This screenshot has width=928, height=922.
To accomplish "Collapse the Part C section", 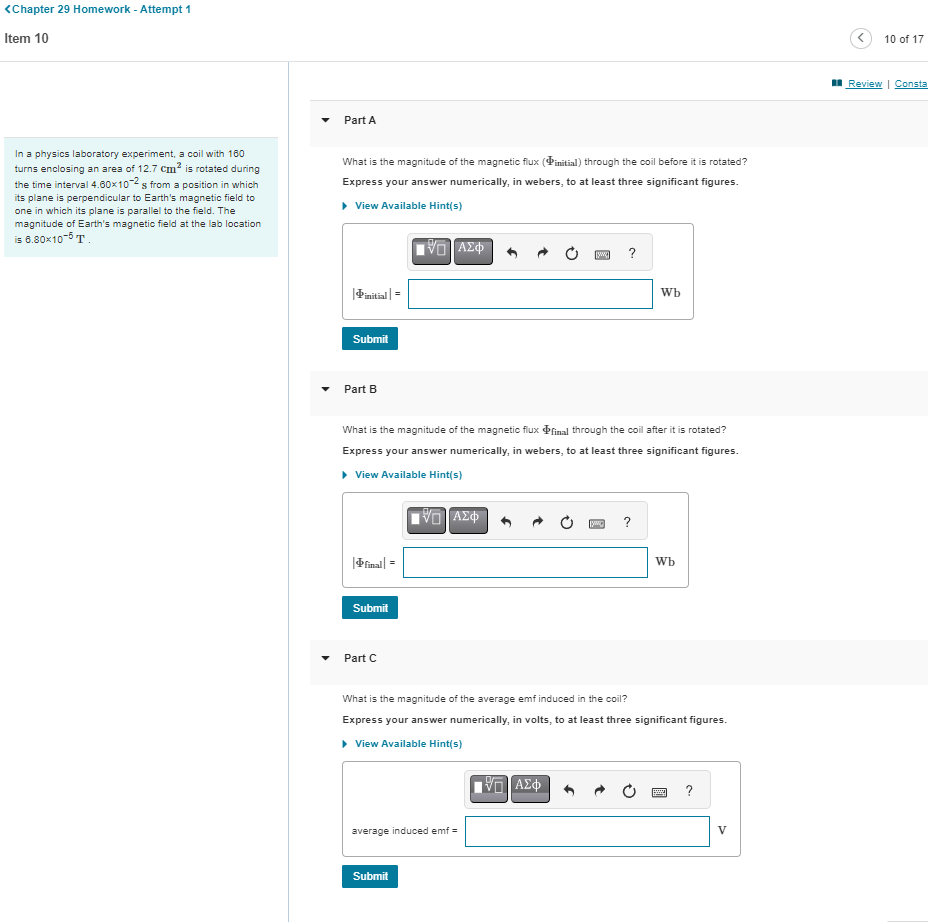I will 324,658.
